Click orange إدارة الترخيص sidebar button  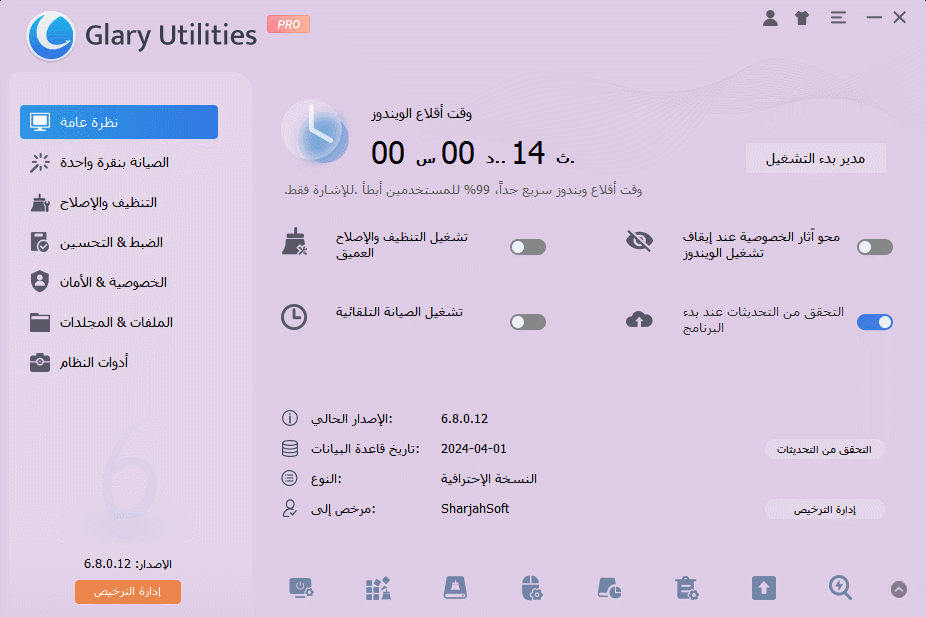click(x=128, y=592)
